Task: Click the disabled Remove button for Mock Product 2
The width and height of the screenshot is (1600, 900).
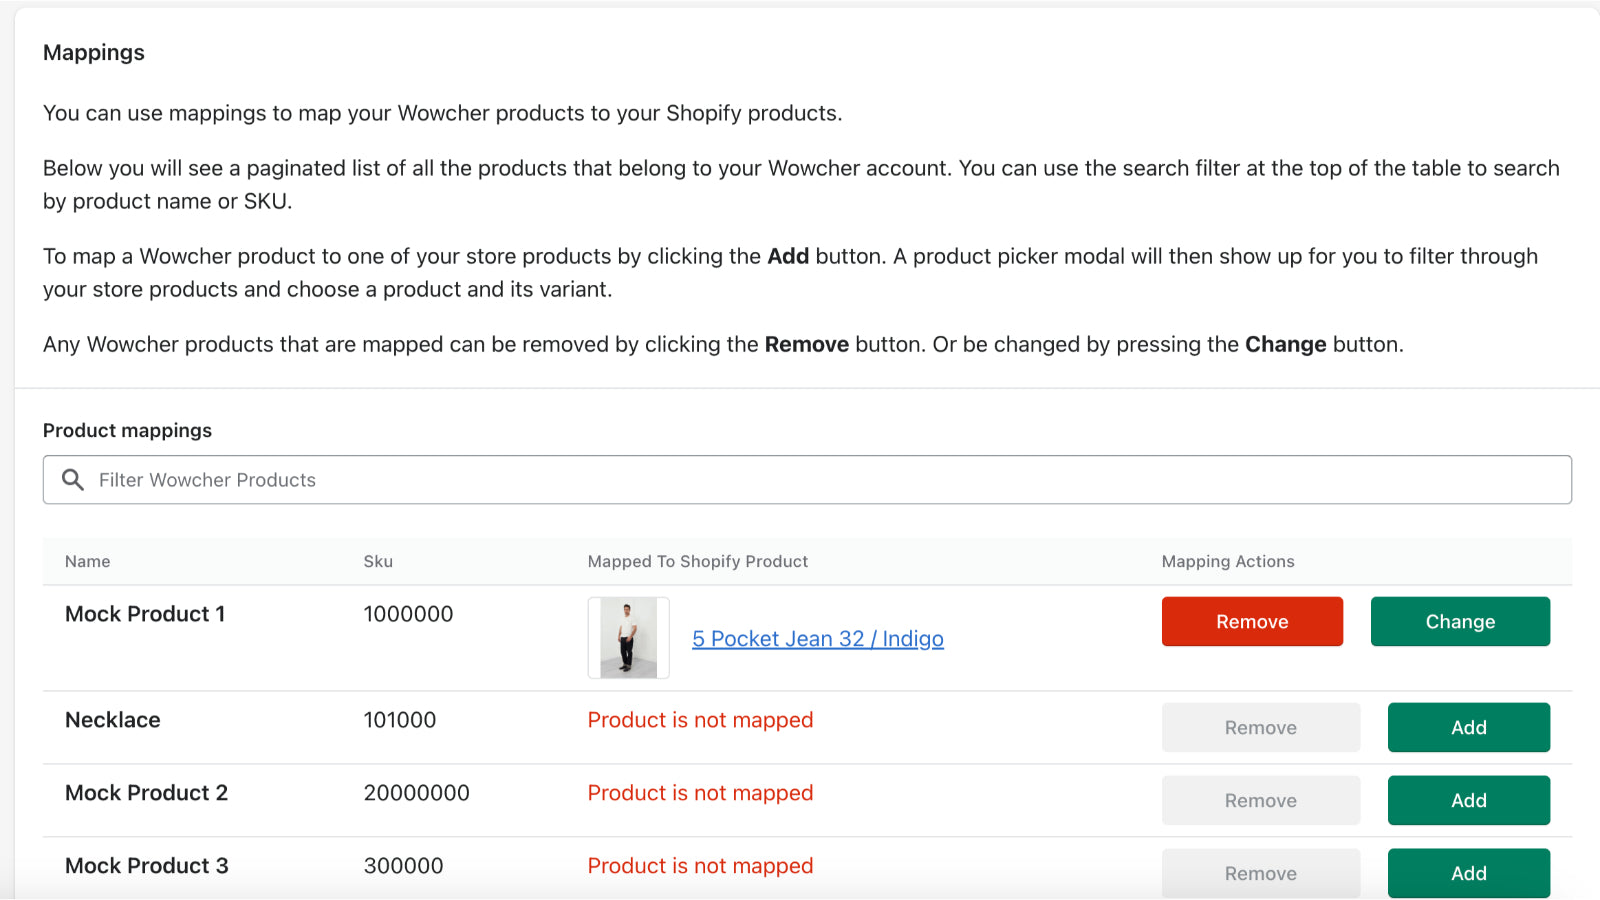Action: pos(1260,800)
